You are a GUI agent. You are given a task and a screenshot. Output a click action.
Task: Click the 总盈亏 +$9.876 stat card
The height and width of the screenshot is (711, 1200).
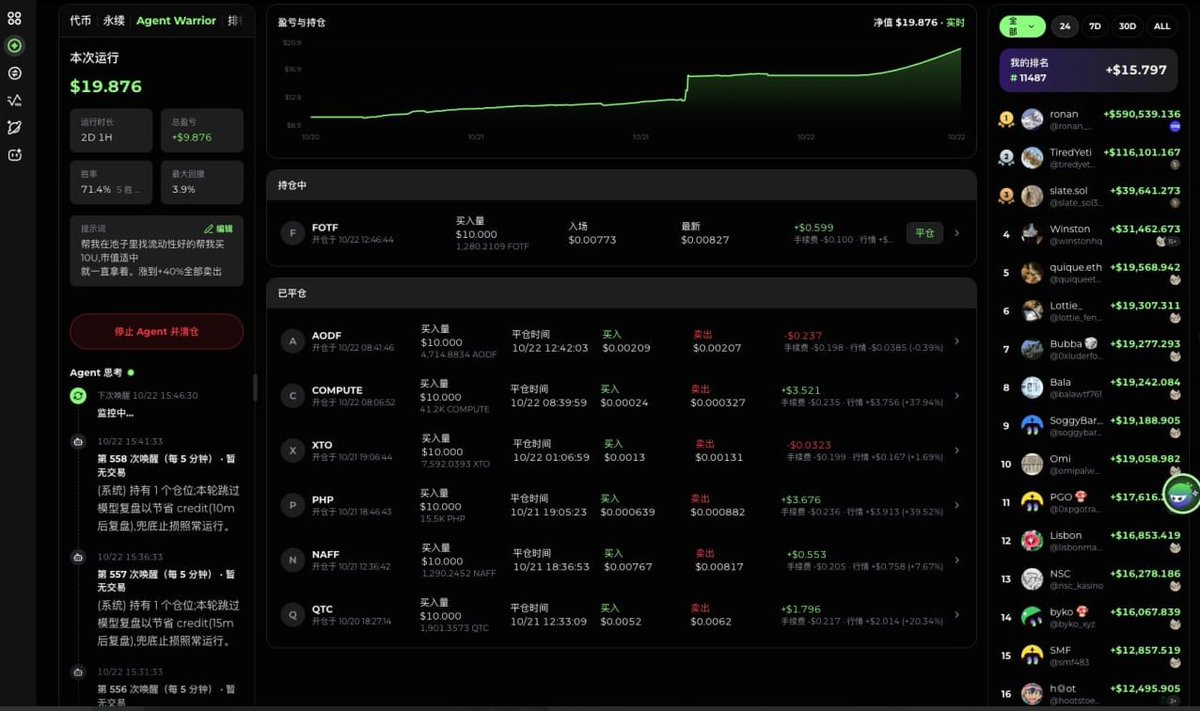tap(202, 130)
